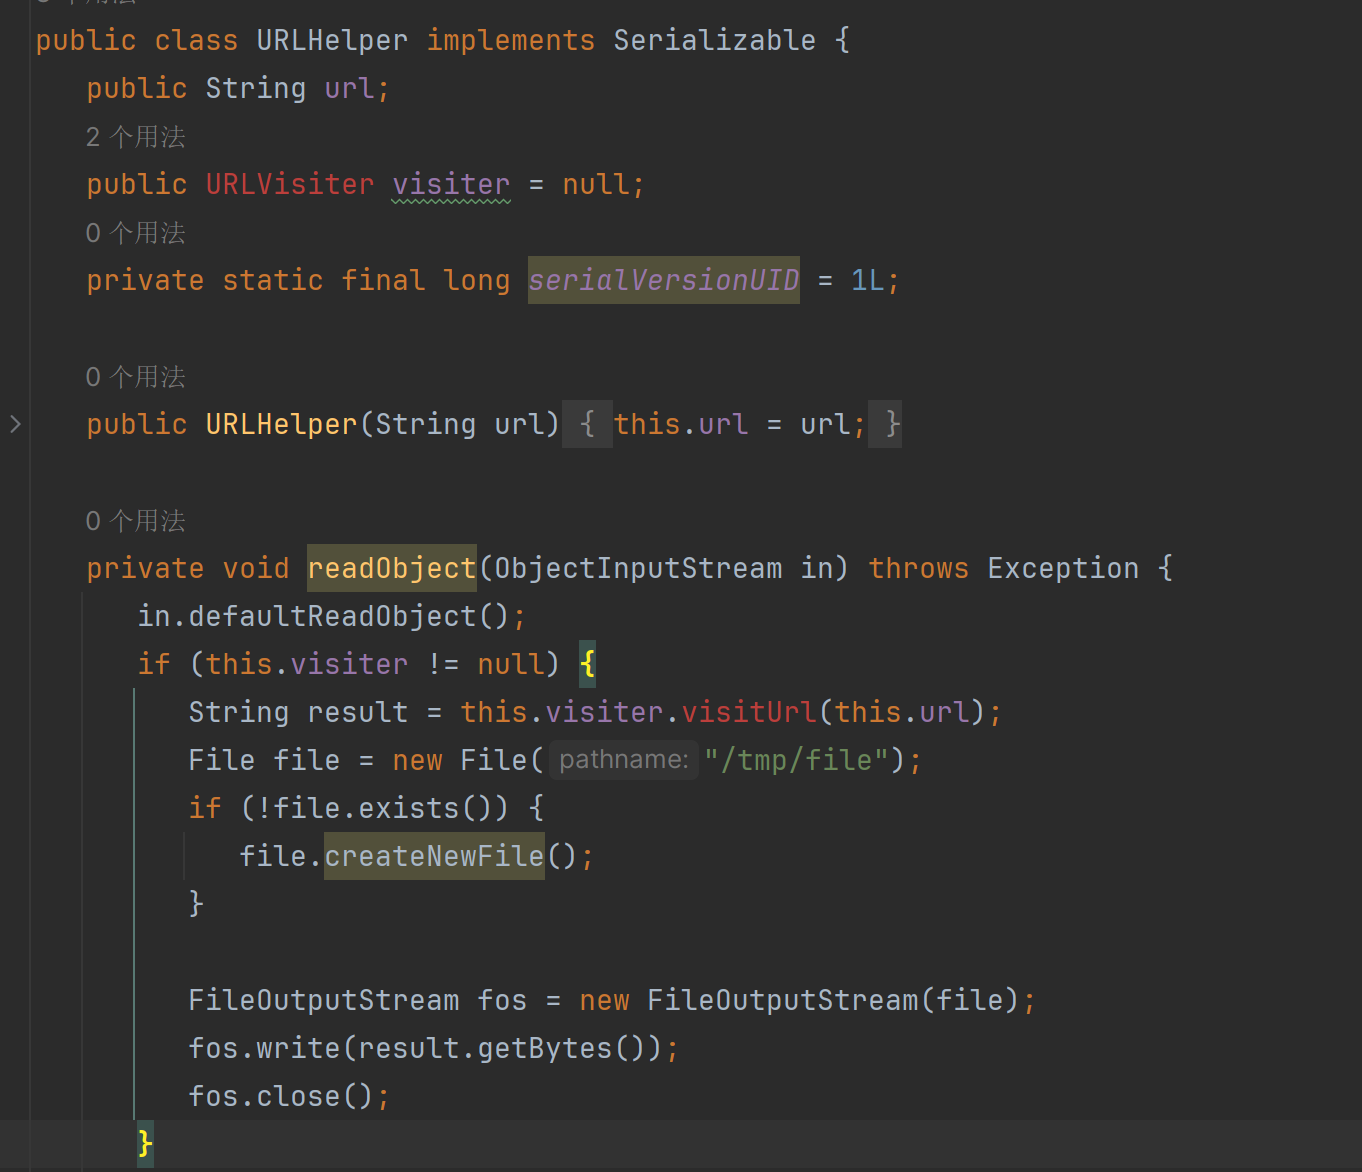The height and width of the screenshot is (1172, 1362).
Task: Click the '0 个用法' hint above readObject
Action: coord(136,521)
